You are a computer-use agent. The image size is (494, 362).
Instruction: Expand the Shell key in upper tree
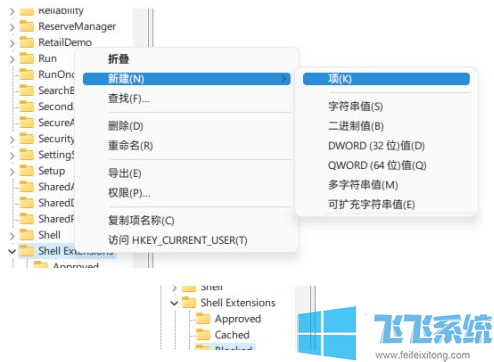pos(12,236)
